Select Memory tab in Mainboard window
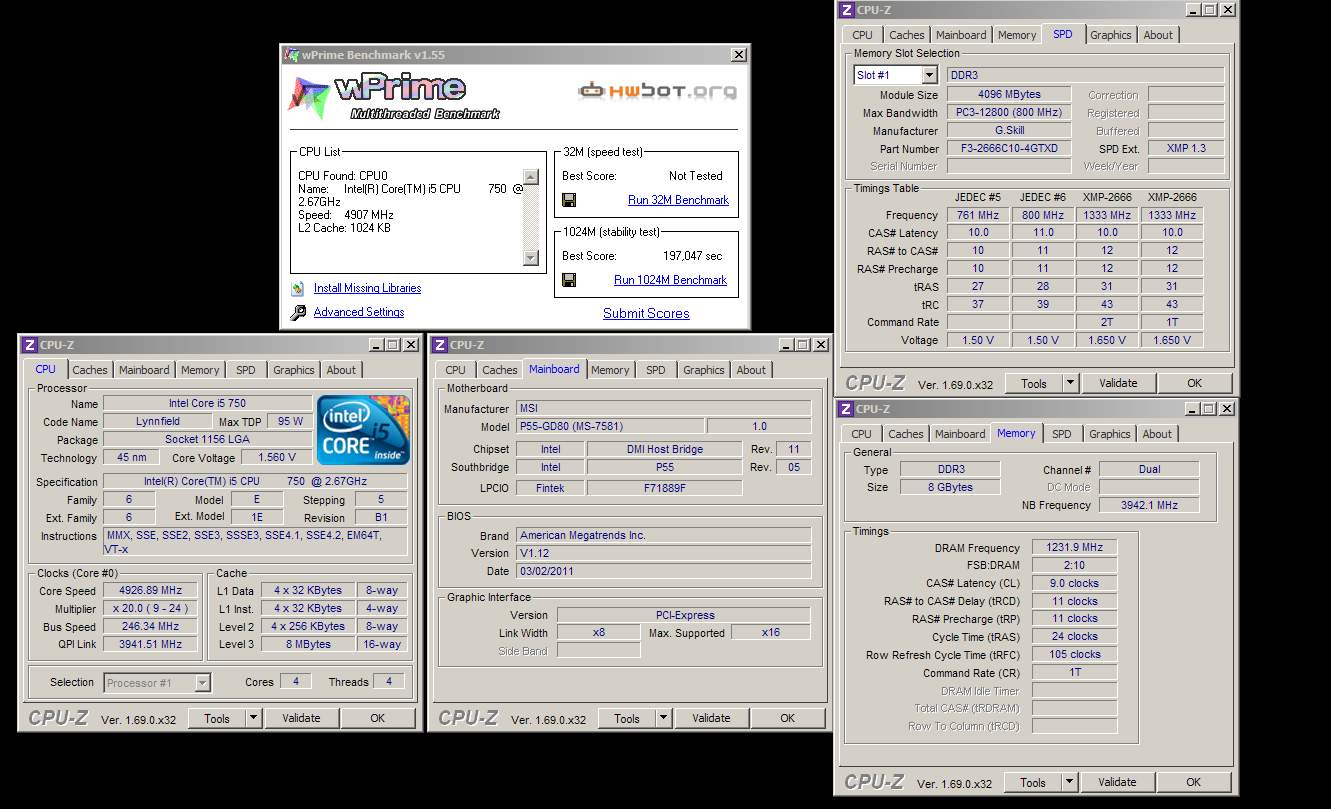Screen dimensions: 1331x809 (x=610, y=370)
